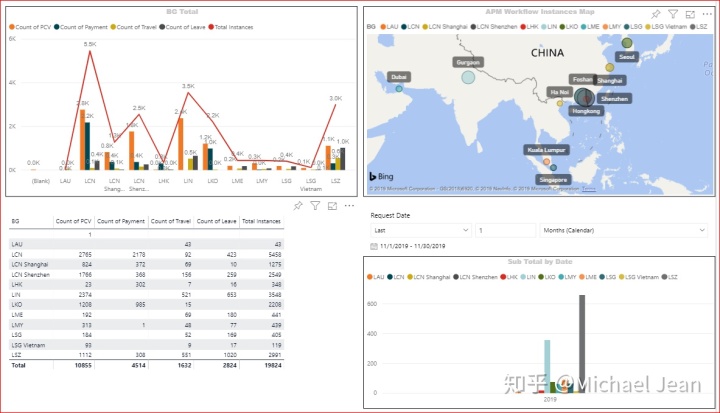Sort table by Total Instances header
Screen dimensions: 720x413
pos(261,221)
